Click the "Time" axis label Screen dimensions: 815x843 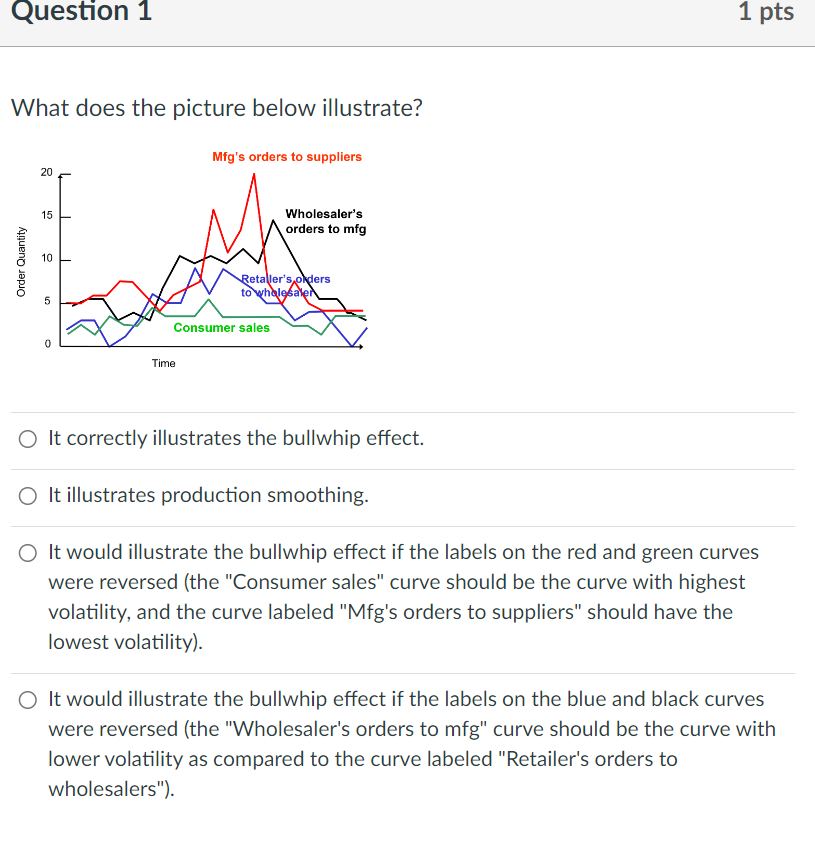[164, 363]
